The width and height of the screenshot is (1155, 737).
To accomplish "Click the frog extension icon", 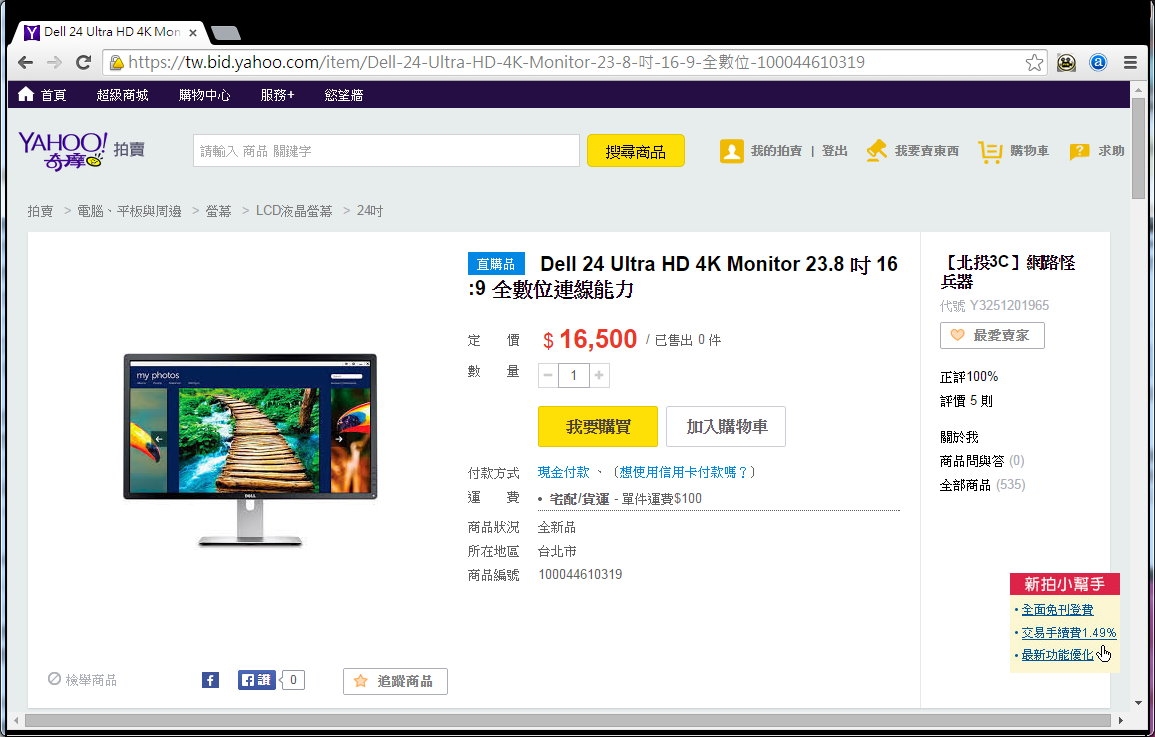I will click(1066, 63).
